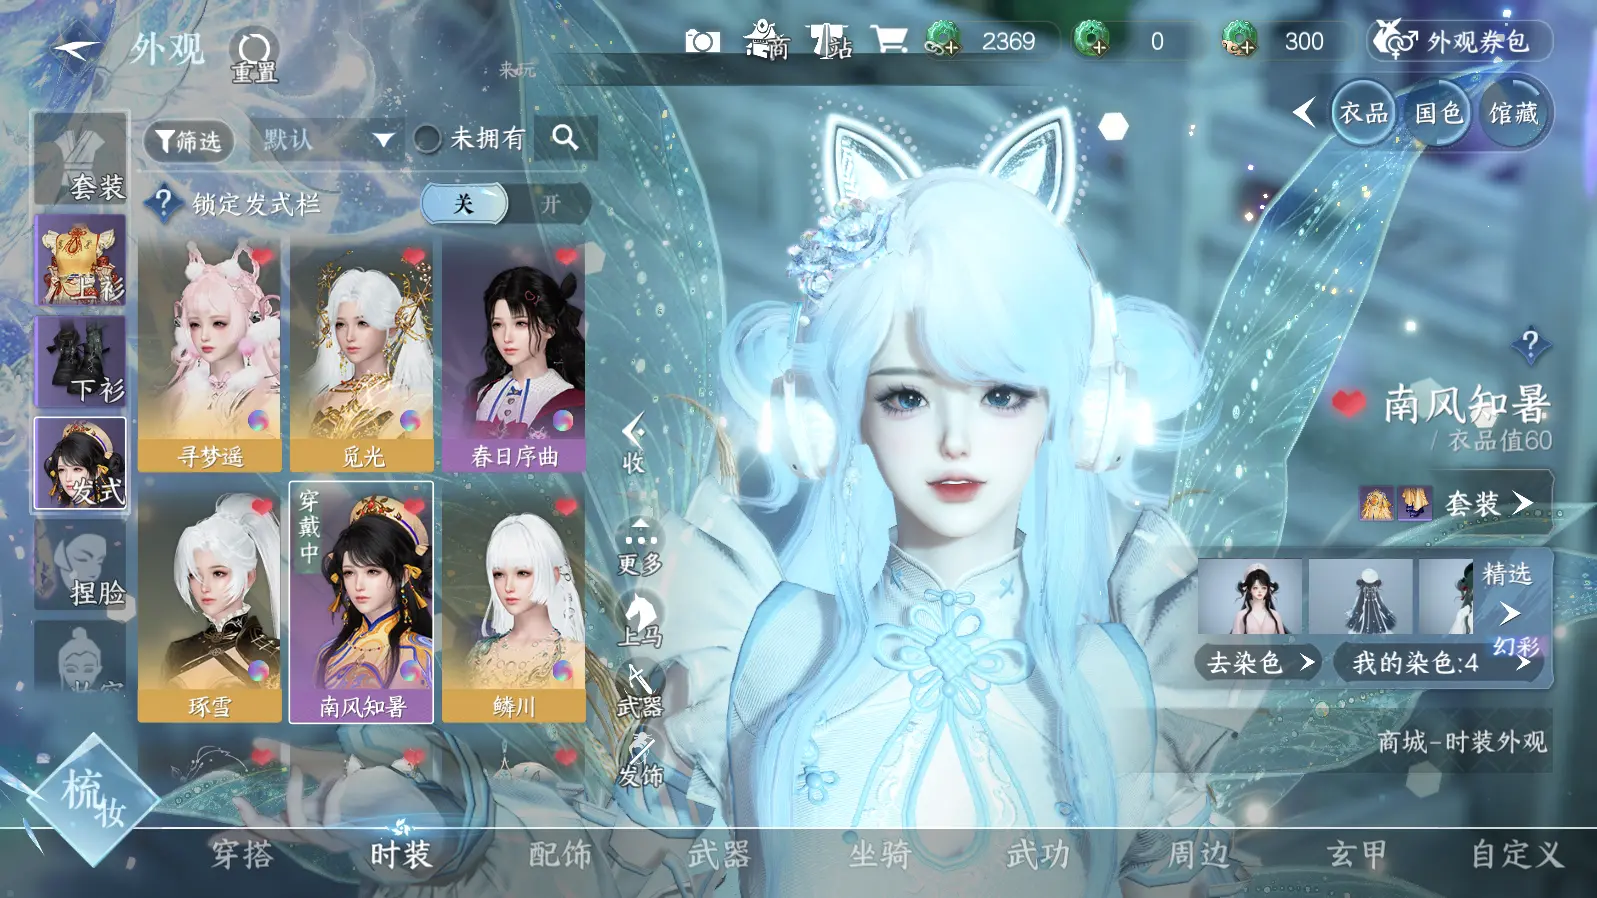Open the 站 station icon
The height and width of the screenshot is (898, 1597).
pos(831,41)
